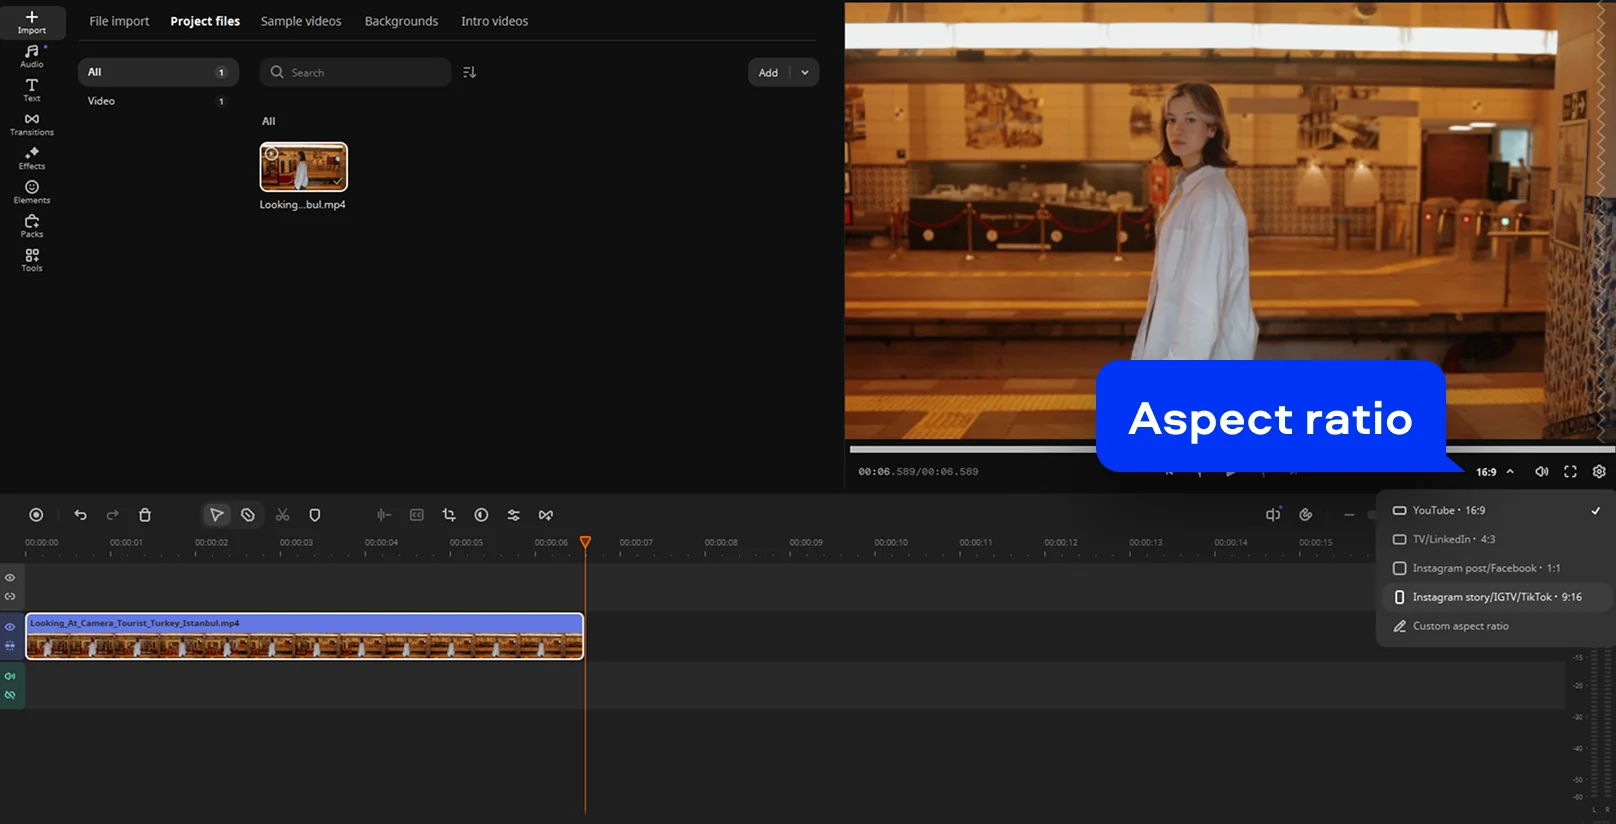Screen dimensions: 1616x824
Task: Select the Looking...bul.mp4 media thumbnail
Action: [304, 167]
